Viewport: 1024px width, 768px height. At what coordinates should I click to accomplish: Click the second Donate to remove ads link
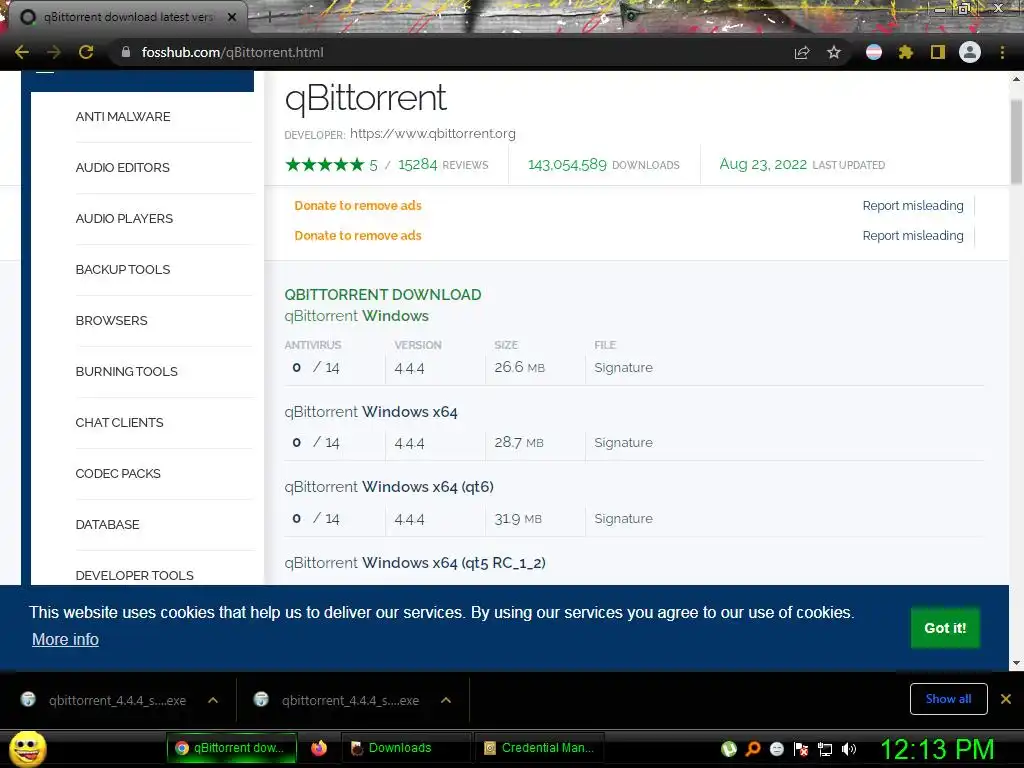pyautogui.click(x=358, y=236)
